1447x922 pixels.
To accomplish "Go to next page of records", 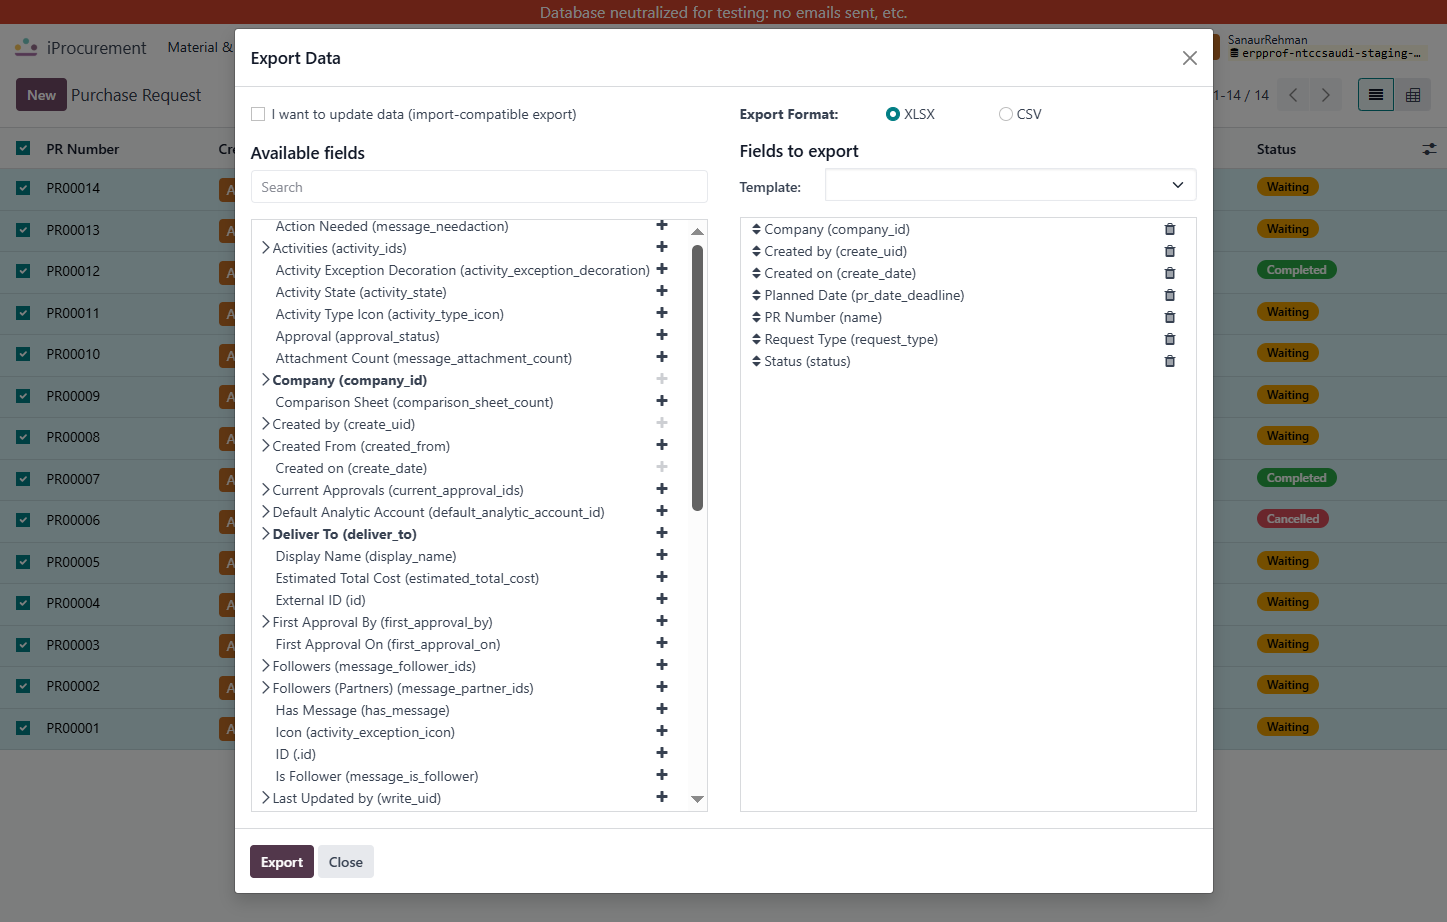I will 1326,95.
